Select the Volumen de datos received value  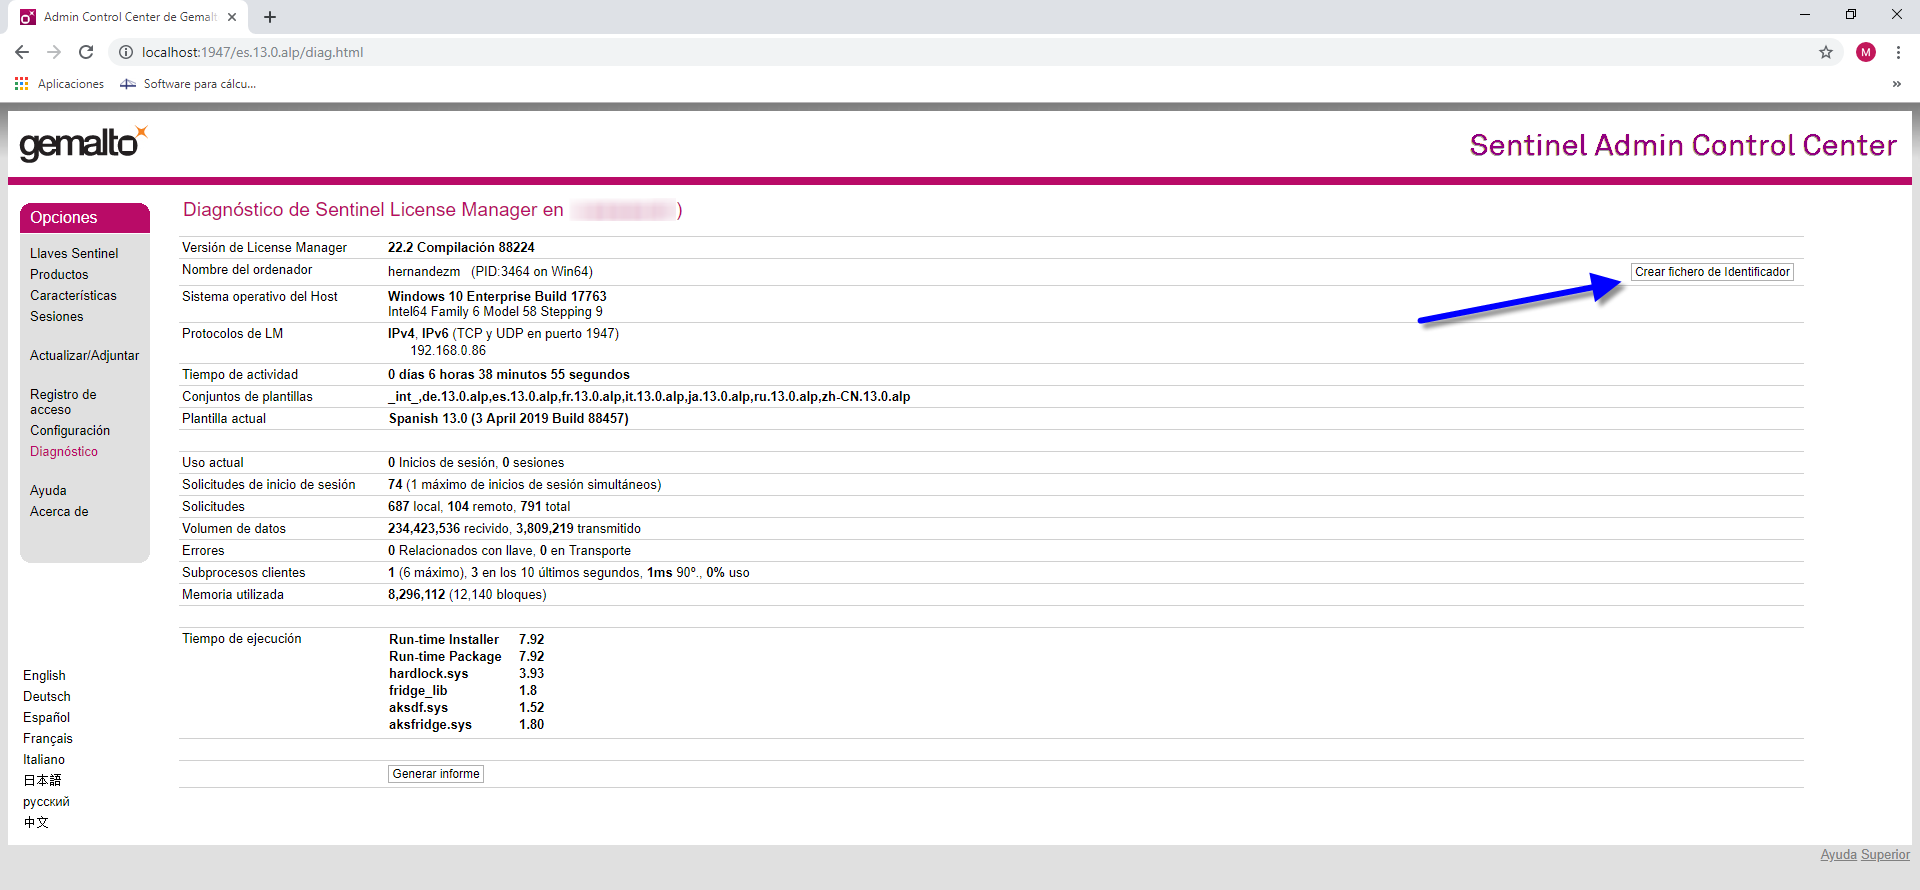424,529
